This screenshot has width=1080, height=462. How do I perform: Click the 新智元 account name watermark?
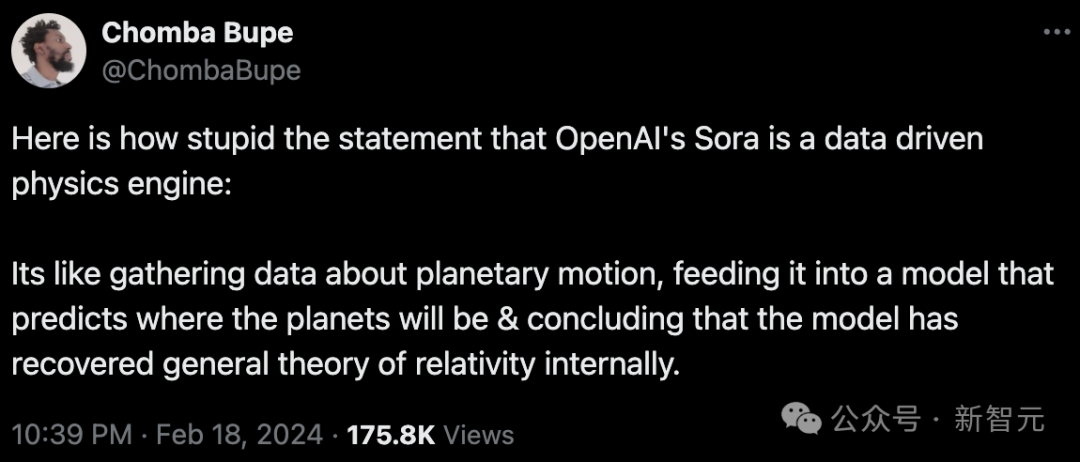tap(998, 419)
